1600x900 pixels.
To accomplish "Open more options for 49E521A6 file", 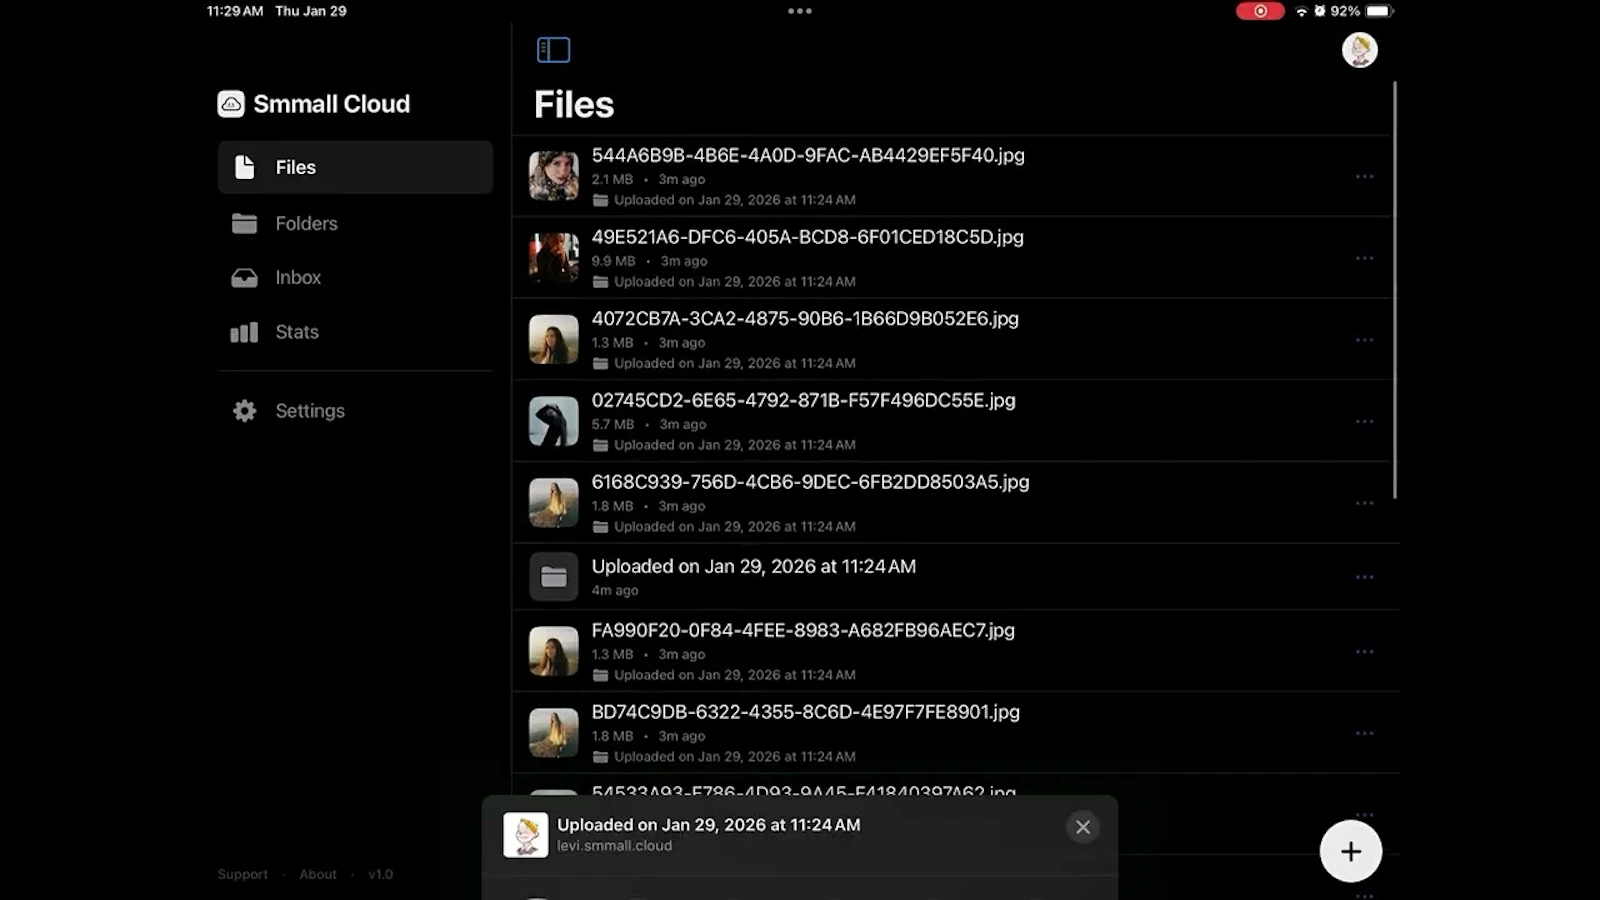I will (1365, 258).
